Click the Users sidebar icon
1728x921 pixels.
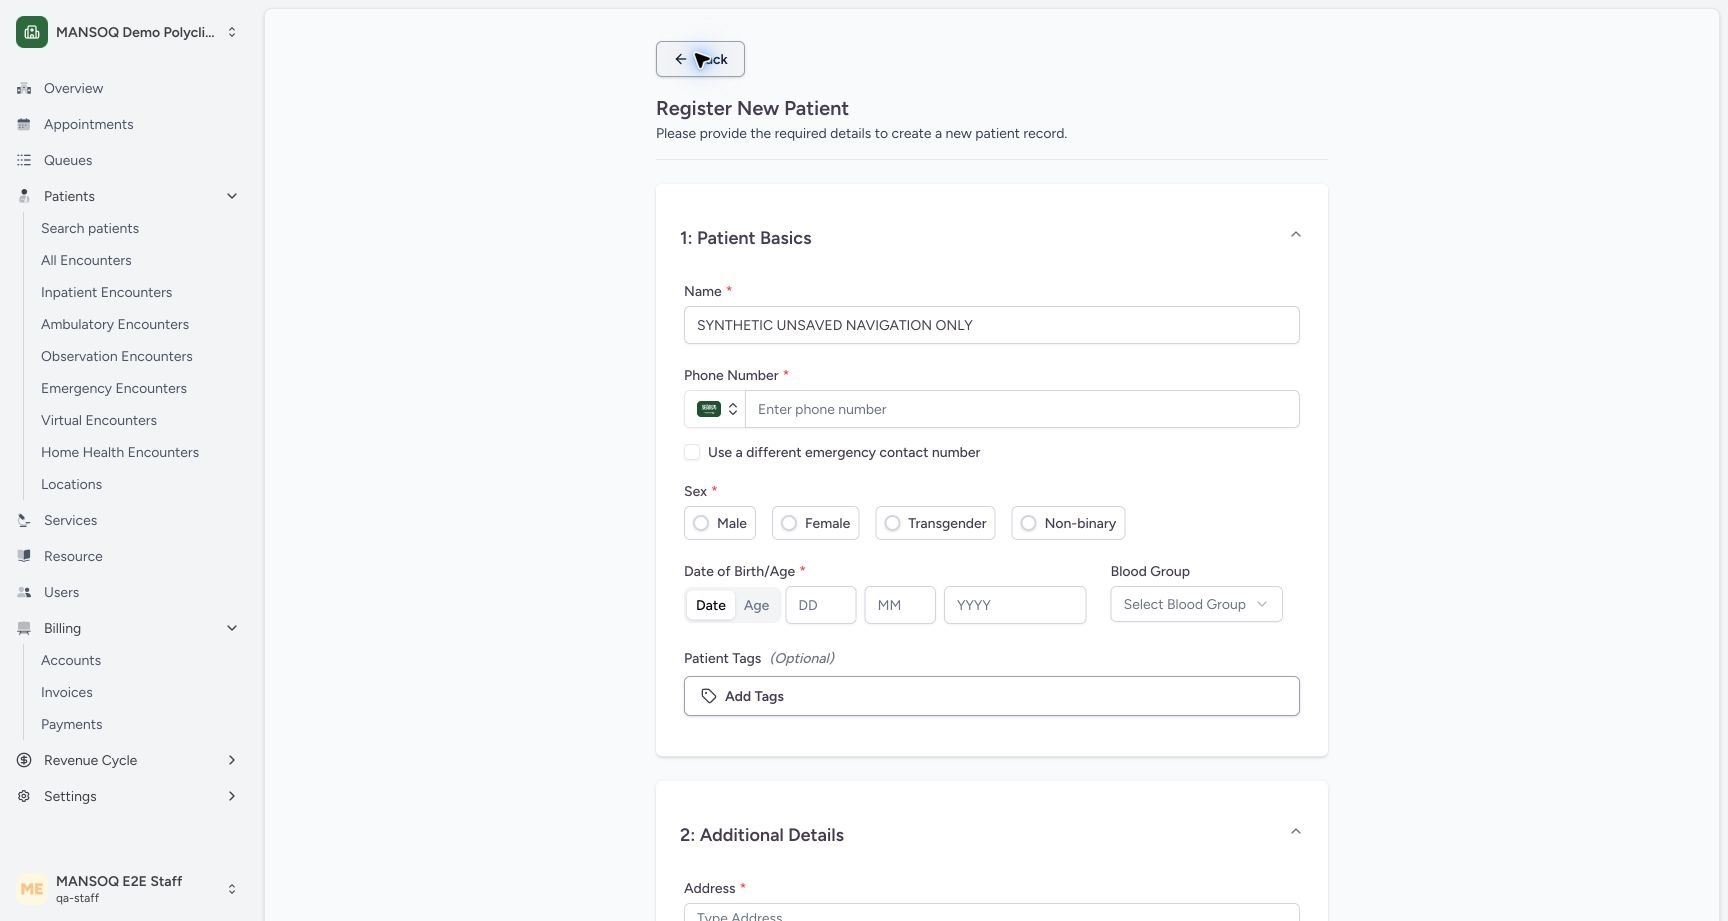tap(24, 592)
